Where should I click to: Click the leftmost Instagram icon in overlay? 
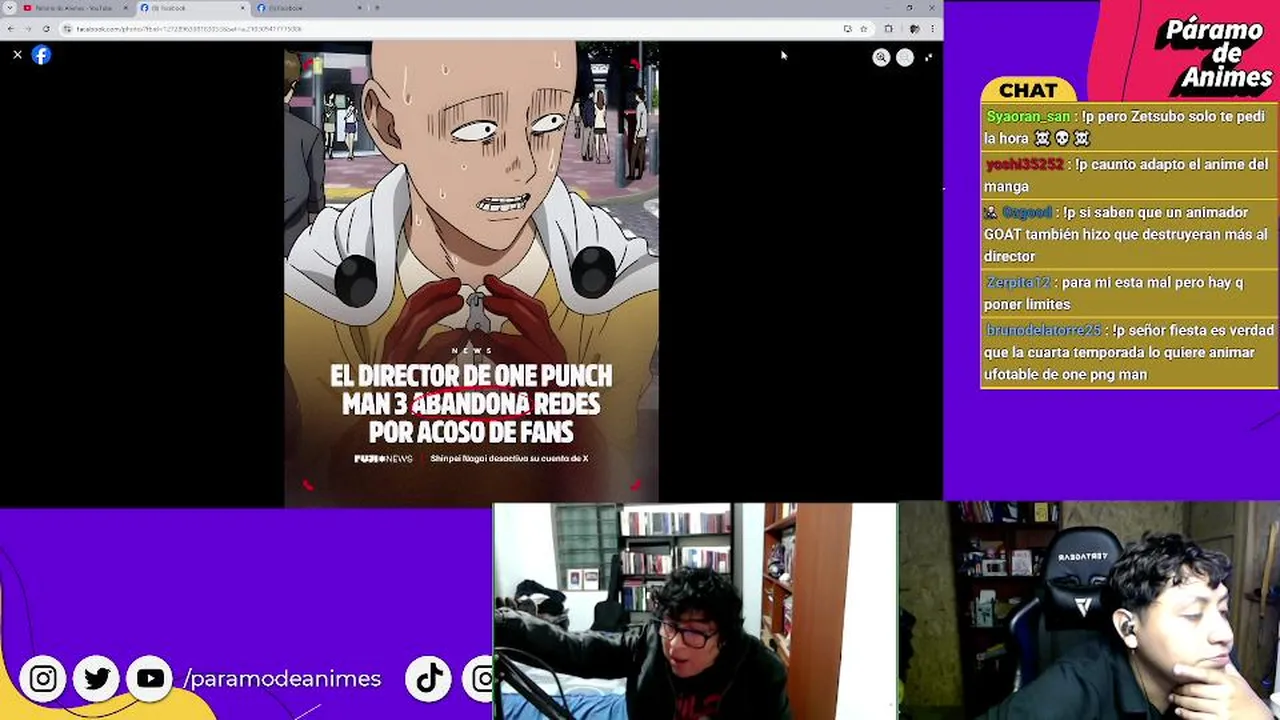point(43,679)
